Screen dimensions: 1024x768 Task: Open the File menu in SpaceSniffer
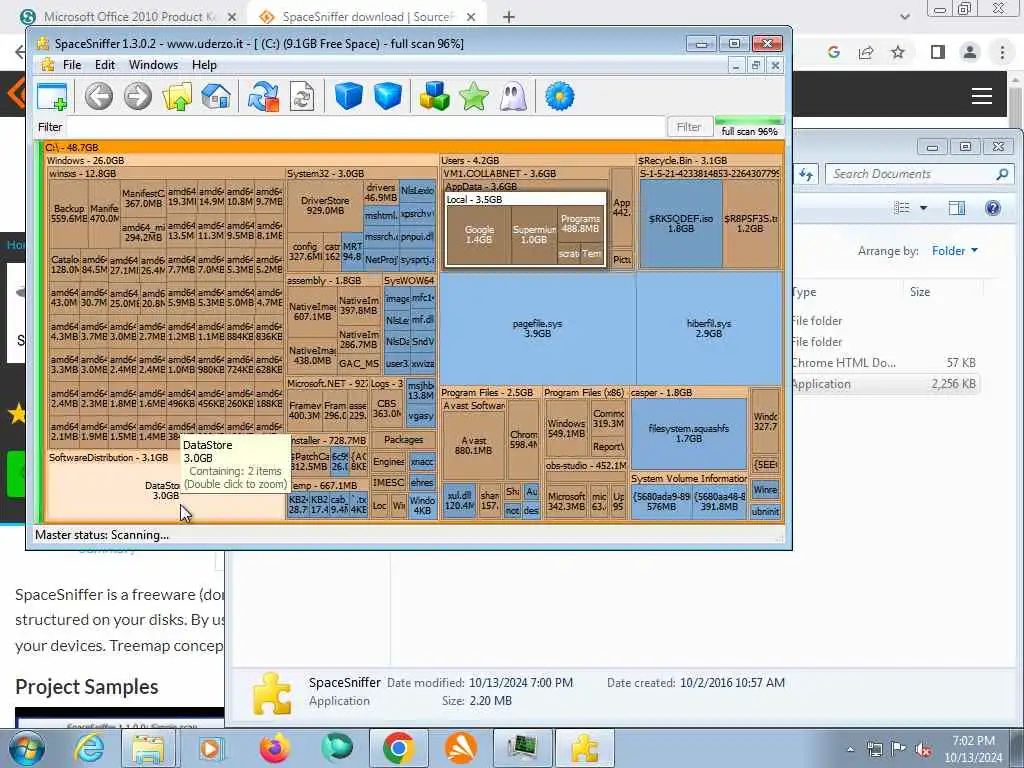(72, 65)
